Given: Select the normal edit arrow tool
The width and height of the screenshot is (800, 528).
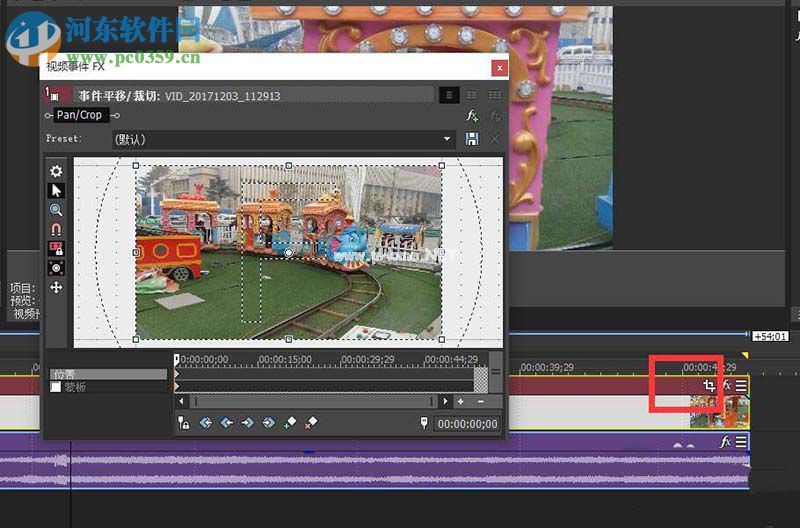Looking at the screenshot, I should tap(56, 190).
